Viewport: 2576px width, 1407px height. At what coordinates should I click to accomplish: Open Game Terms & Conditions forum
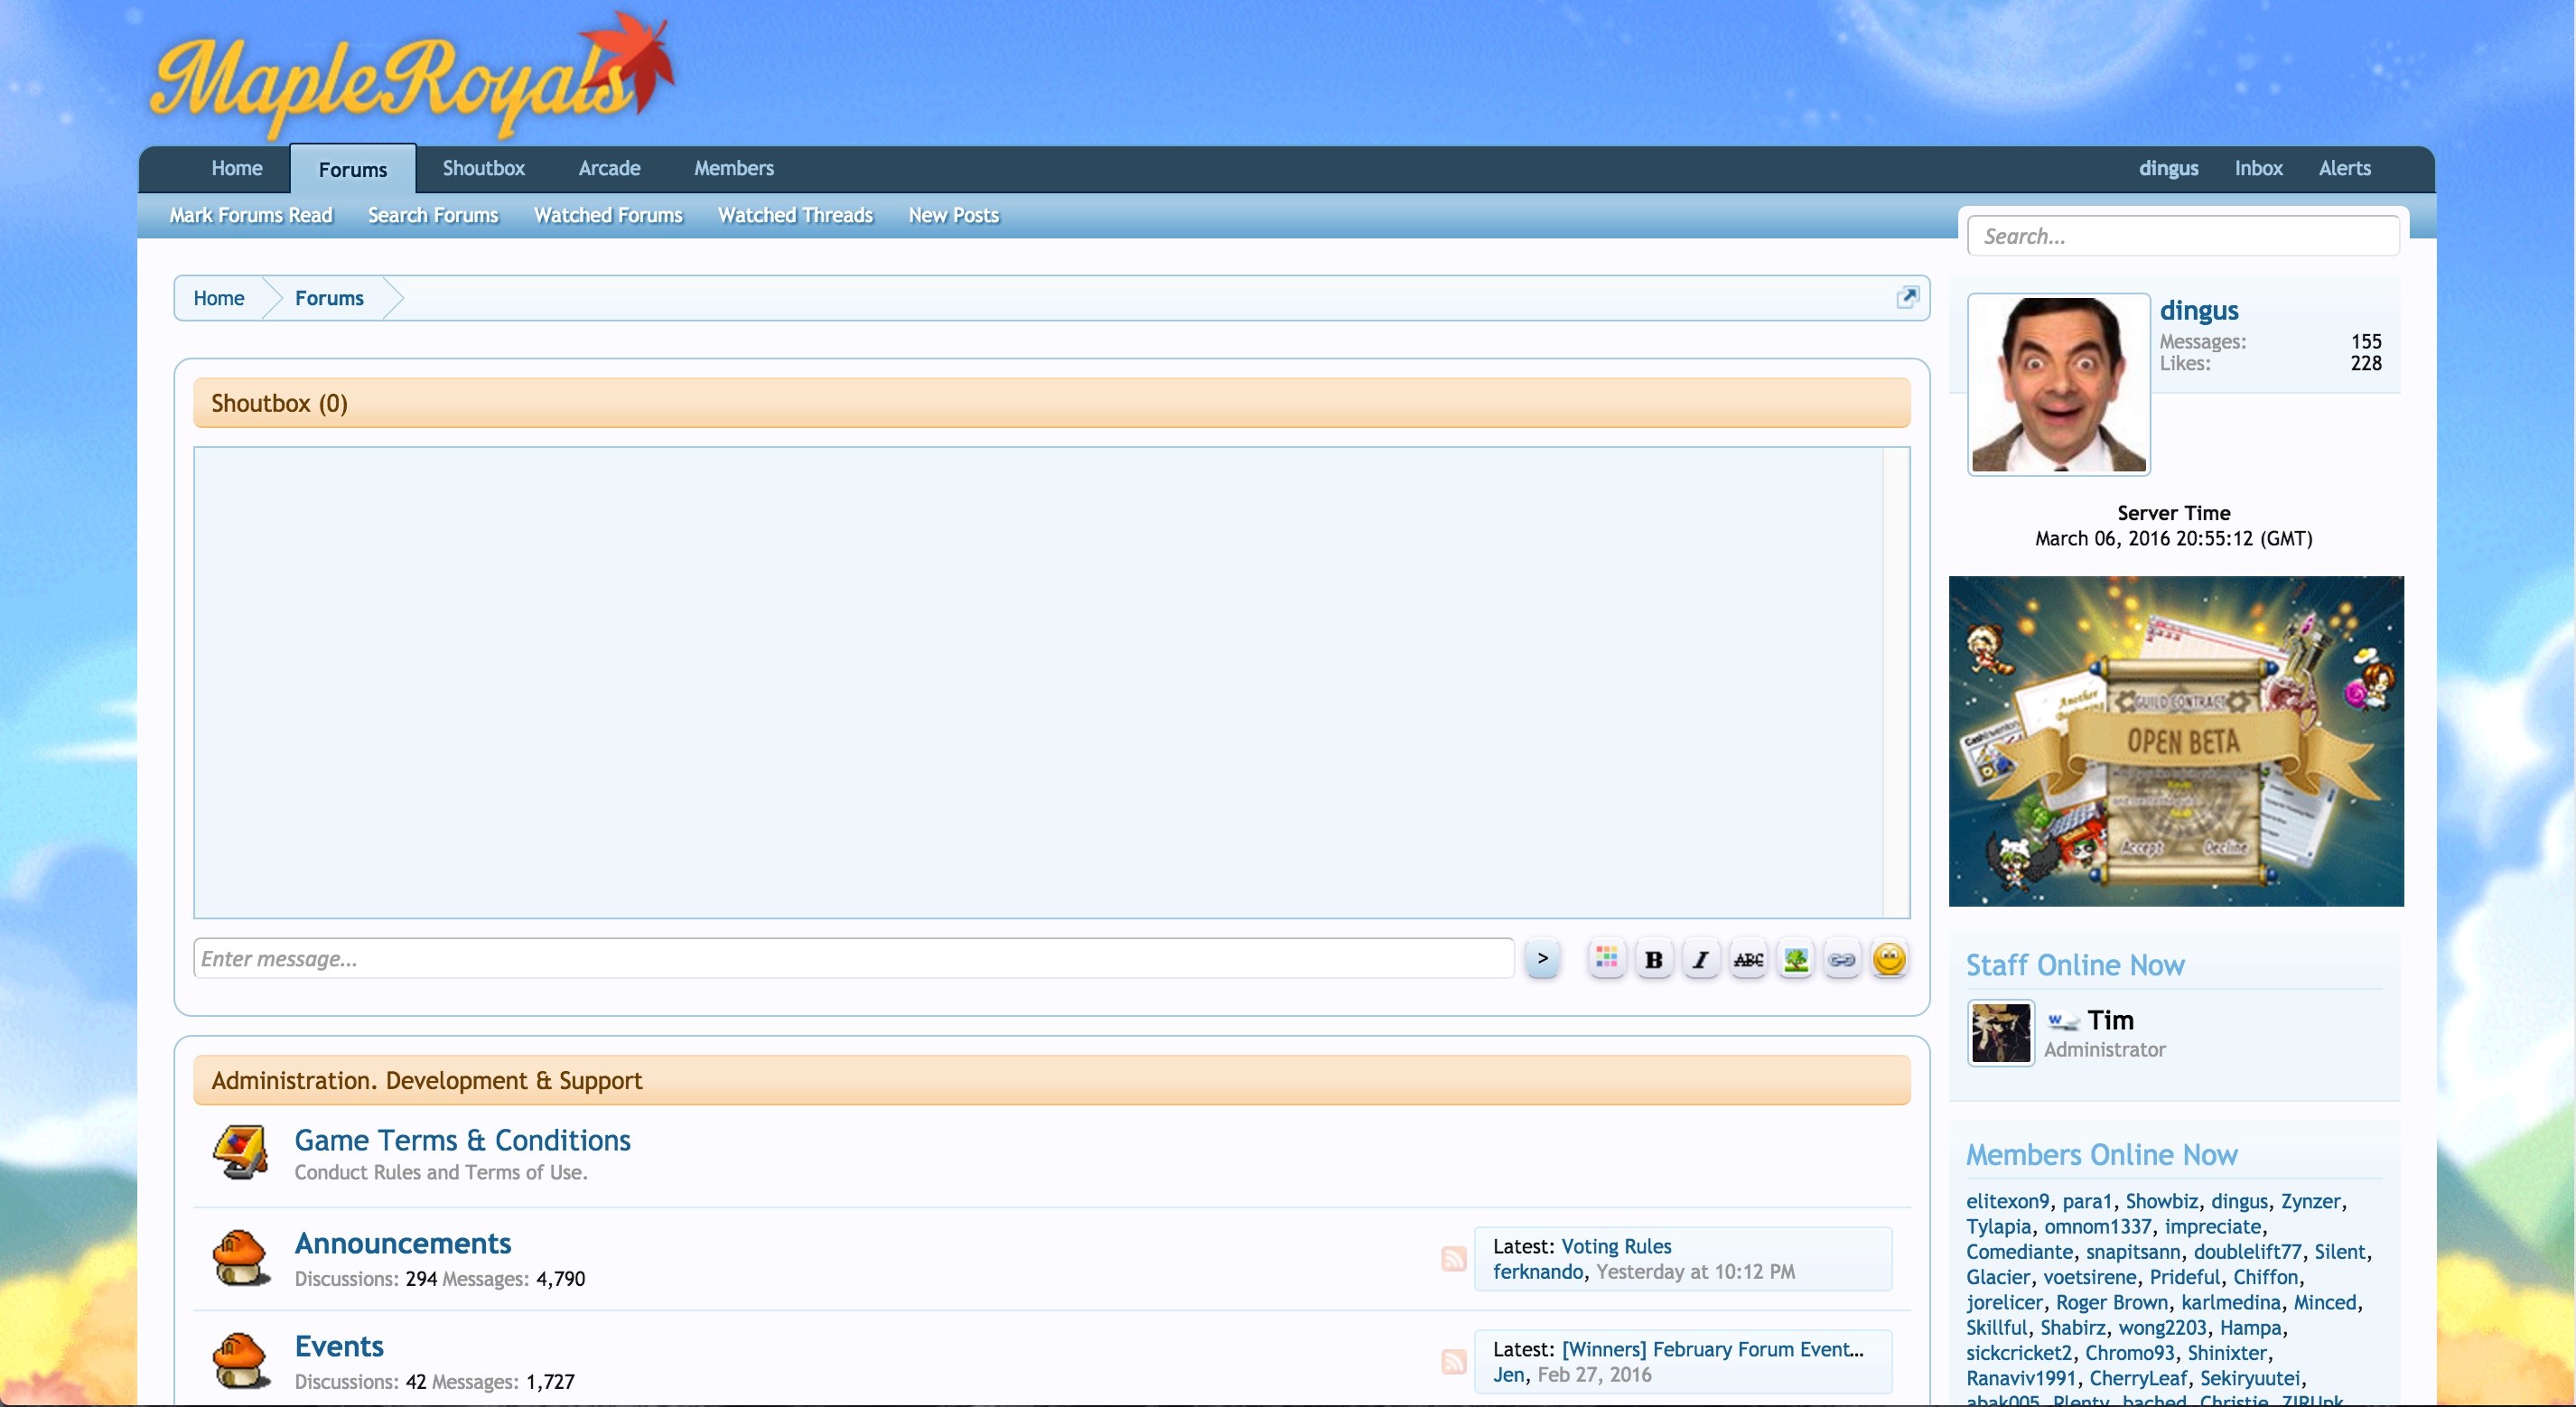[462, 1140]
